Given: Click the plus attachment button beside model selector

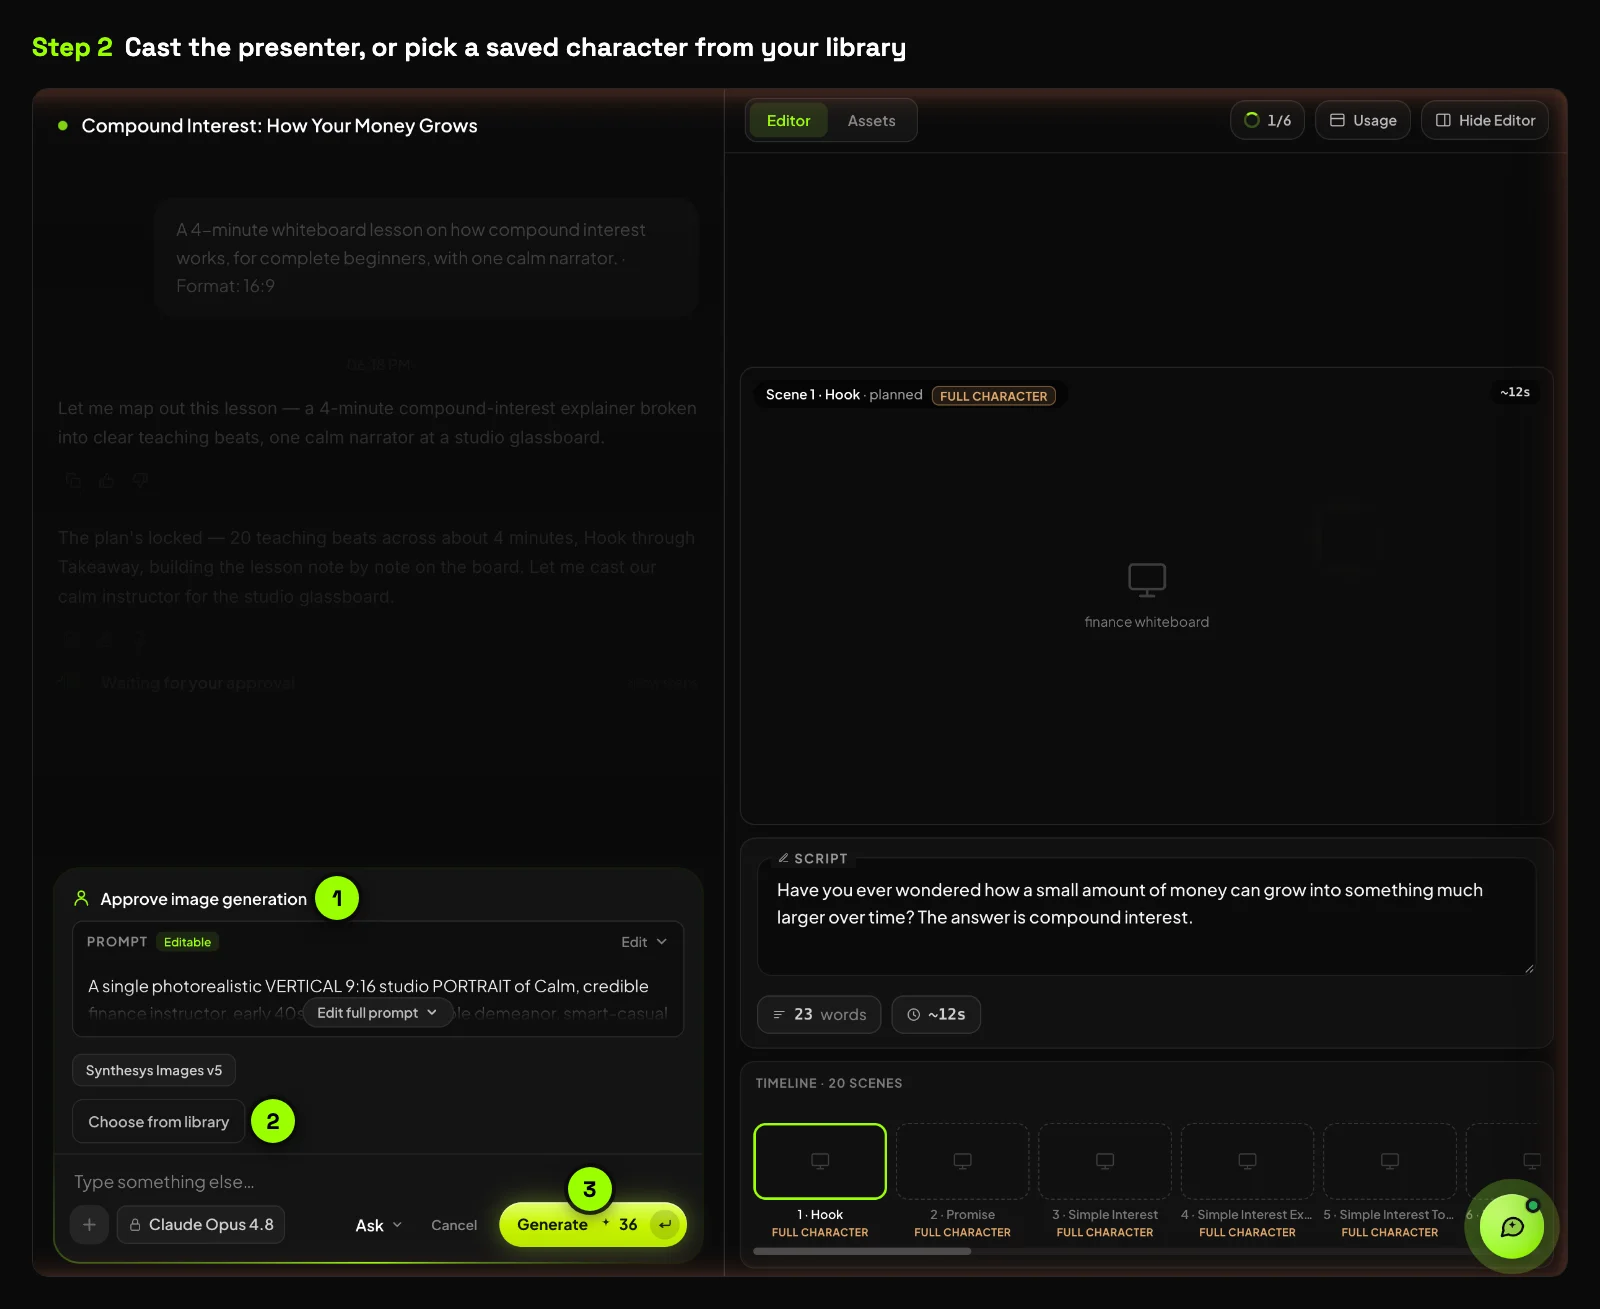Looking at the screenshot, I should (89, 1224).
